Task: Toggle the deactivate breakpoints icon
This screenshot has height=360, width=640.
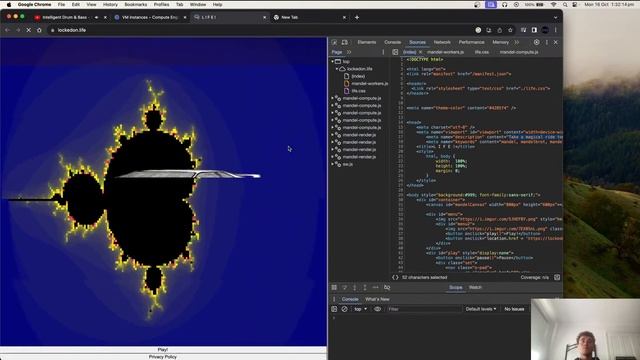Action: pyautogui.click(x=387, y=288)
